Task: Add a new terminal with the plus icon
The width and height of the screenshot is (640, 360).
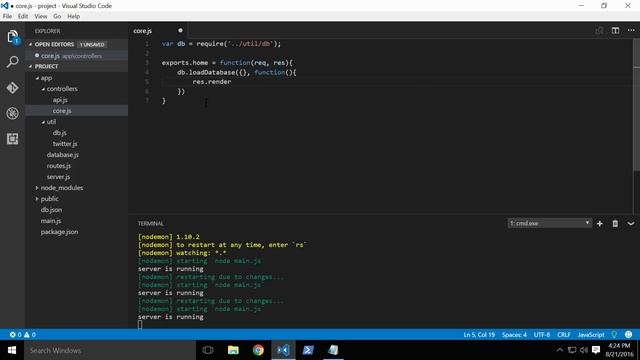Action: 600,224
